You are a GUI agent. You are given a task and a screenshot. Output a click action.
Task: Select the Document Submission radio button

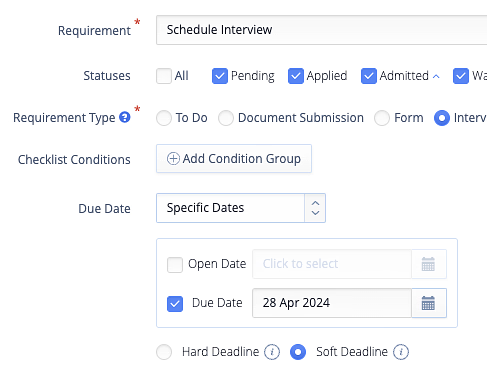(226, 118)
